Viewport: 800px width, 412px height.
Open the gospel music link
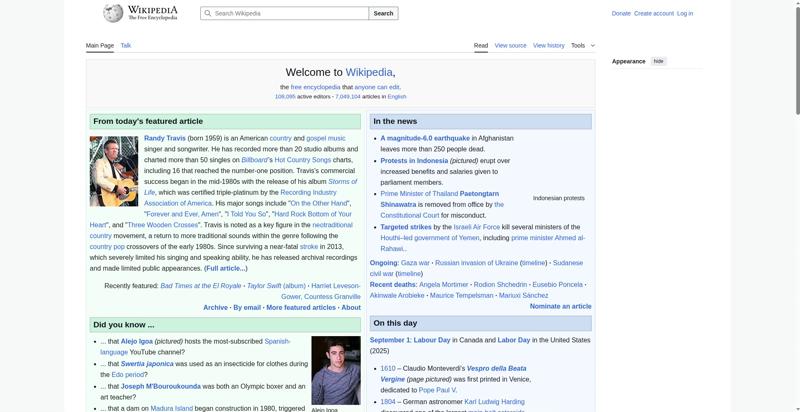point(326,138)
